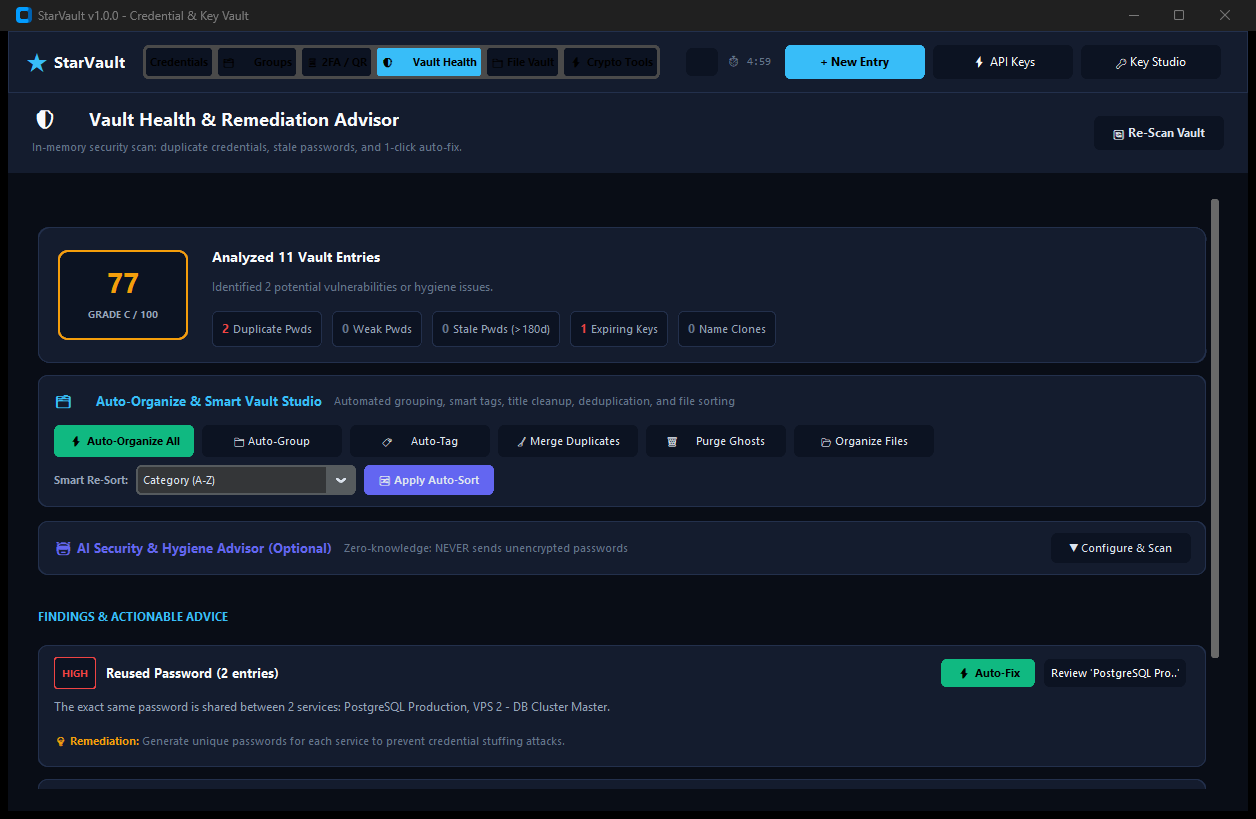Click the AI Security & Hygiene Advisor heading

[204, 548]
